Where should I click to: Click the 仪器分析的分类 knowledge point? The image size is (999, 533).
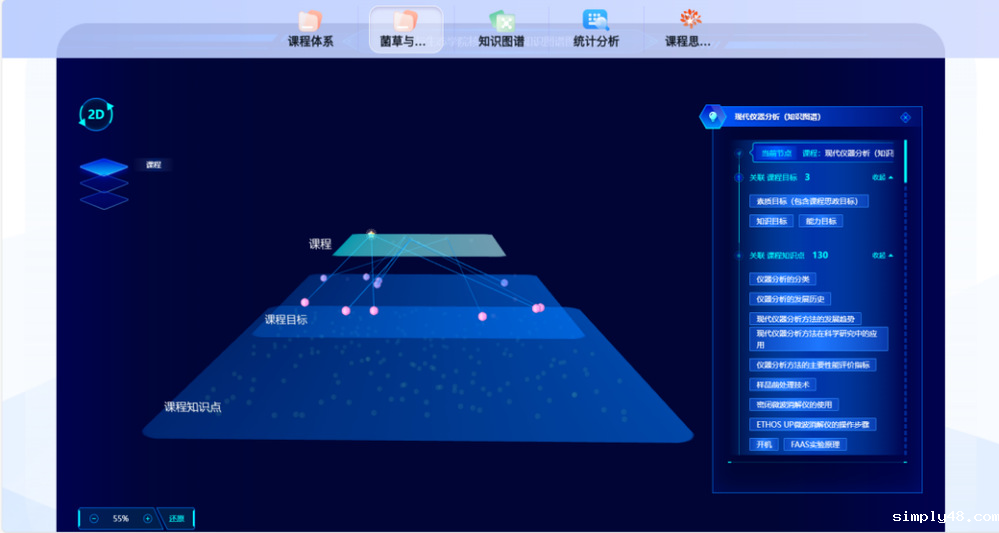pyautogui.click(x=784, y=278)
